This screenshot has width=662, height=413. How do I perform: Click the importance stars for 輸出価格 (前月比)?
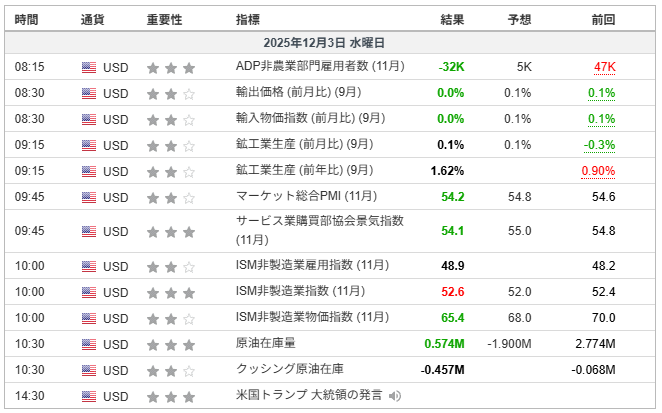[170, 93]
